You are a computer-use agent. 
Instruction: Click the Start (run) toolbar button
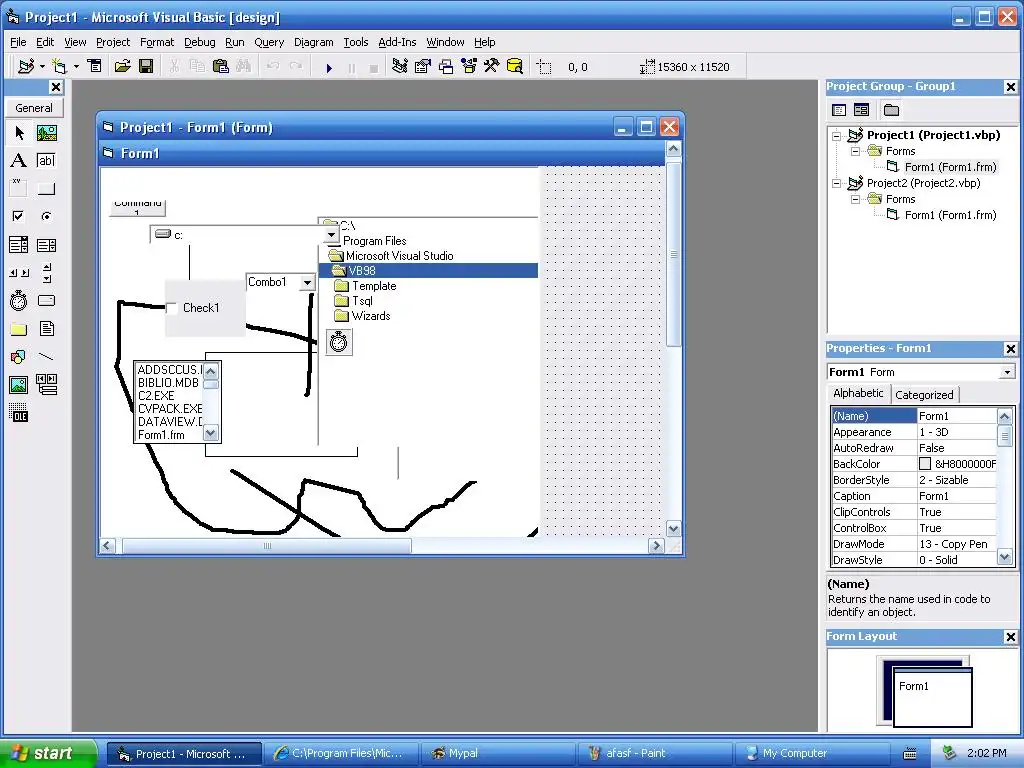point(329,67)
